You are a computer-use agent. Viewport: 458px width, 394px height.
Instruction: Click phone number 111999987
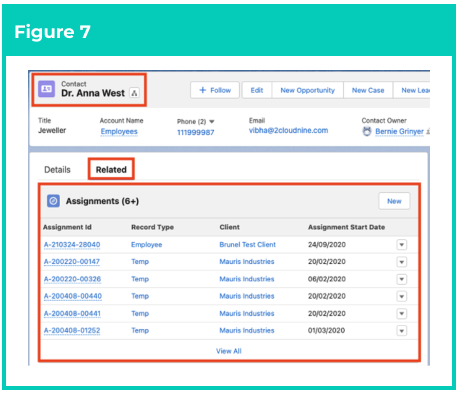pos(196,132)
